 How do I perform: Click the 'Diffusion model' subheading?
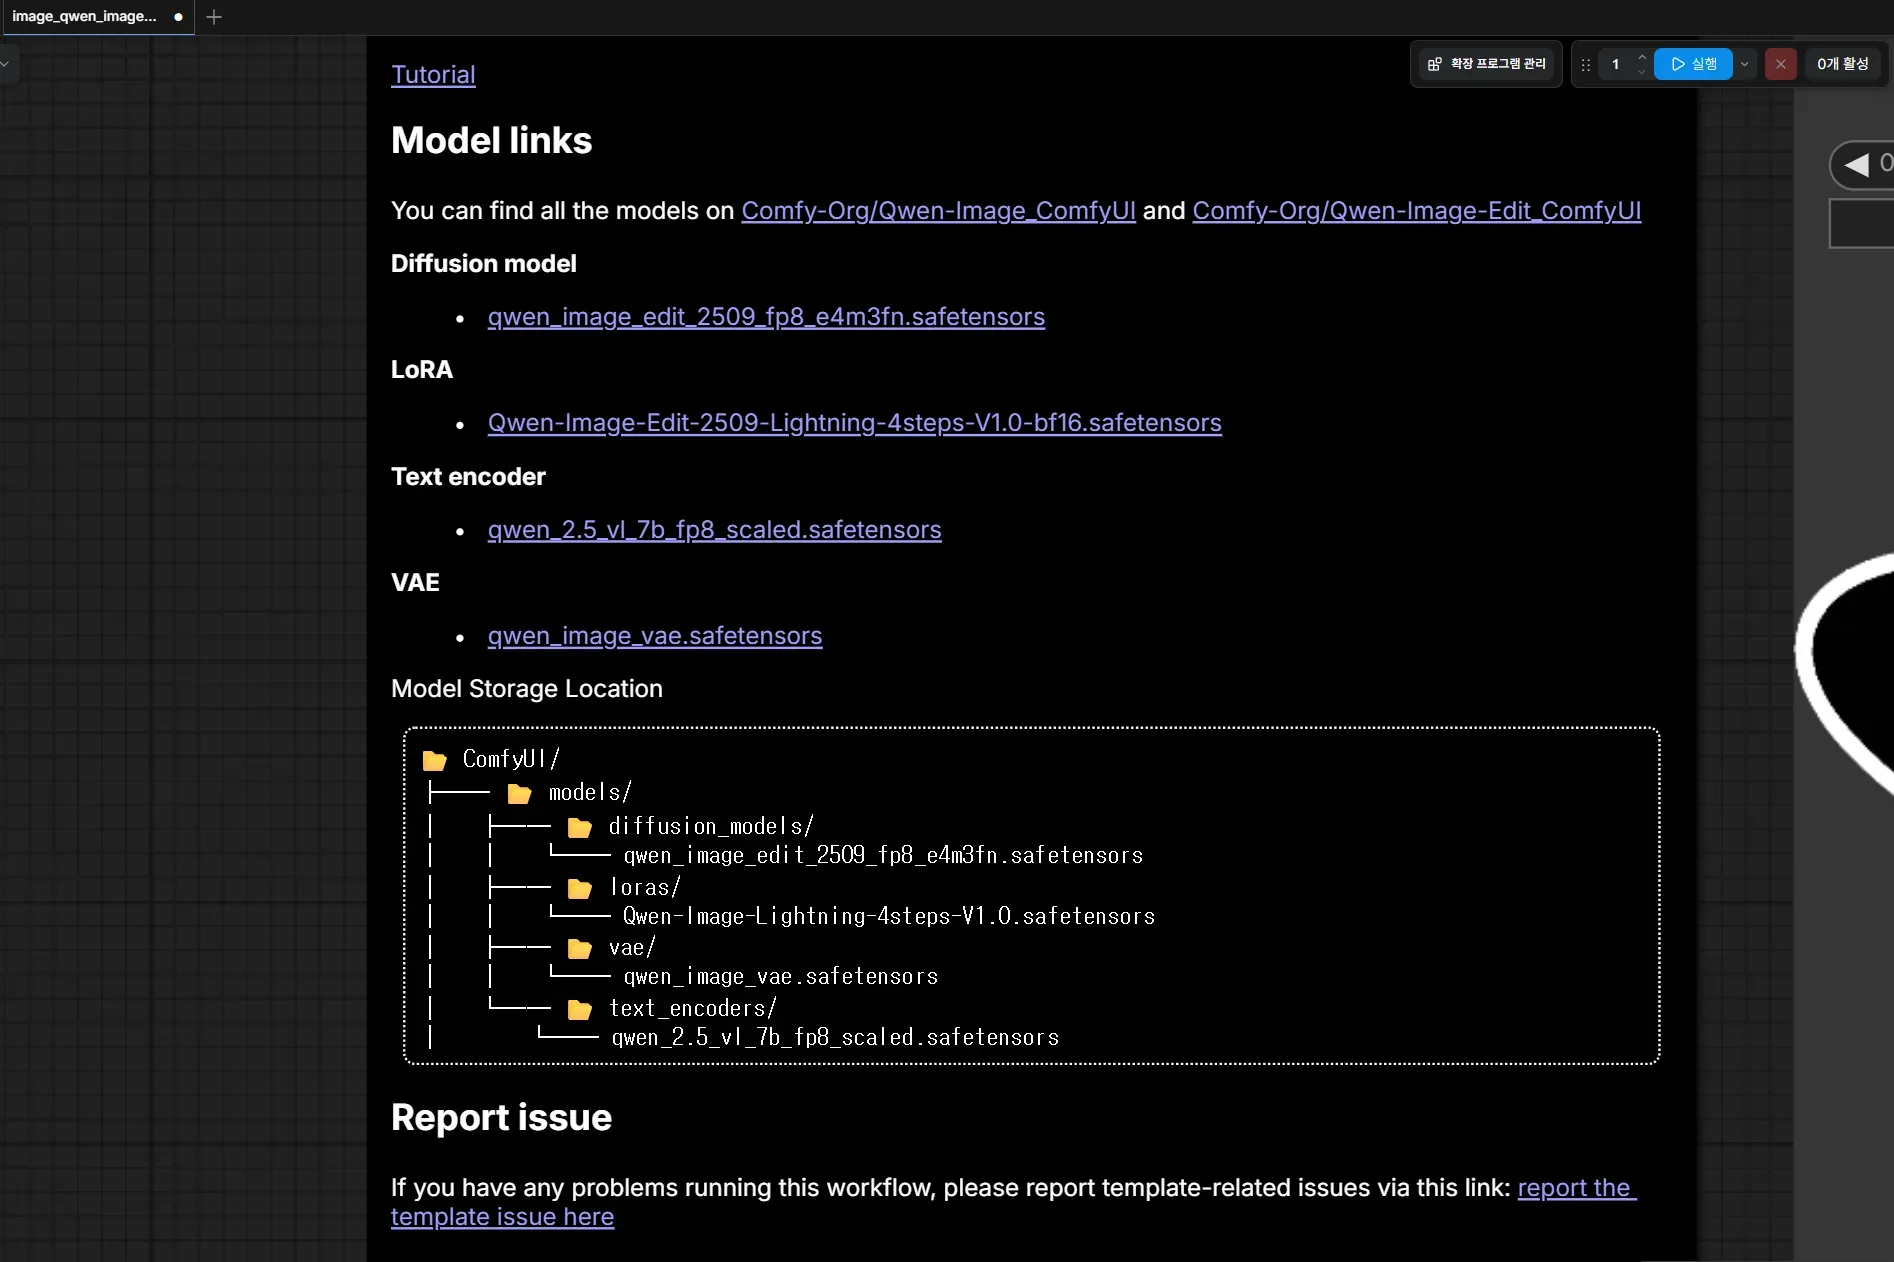tap(484, 264)
